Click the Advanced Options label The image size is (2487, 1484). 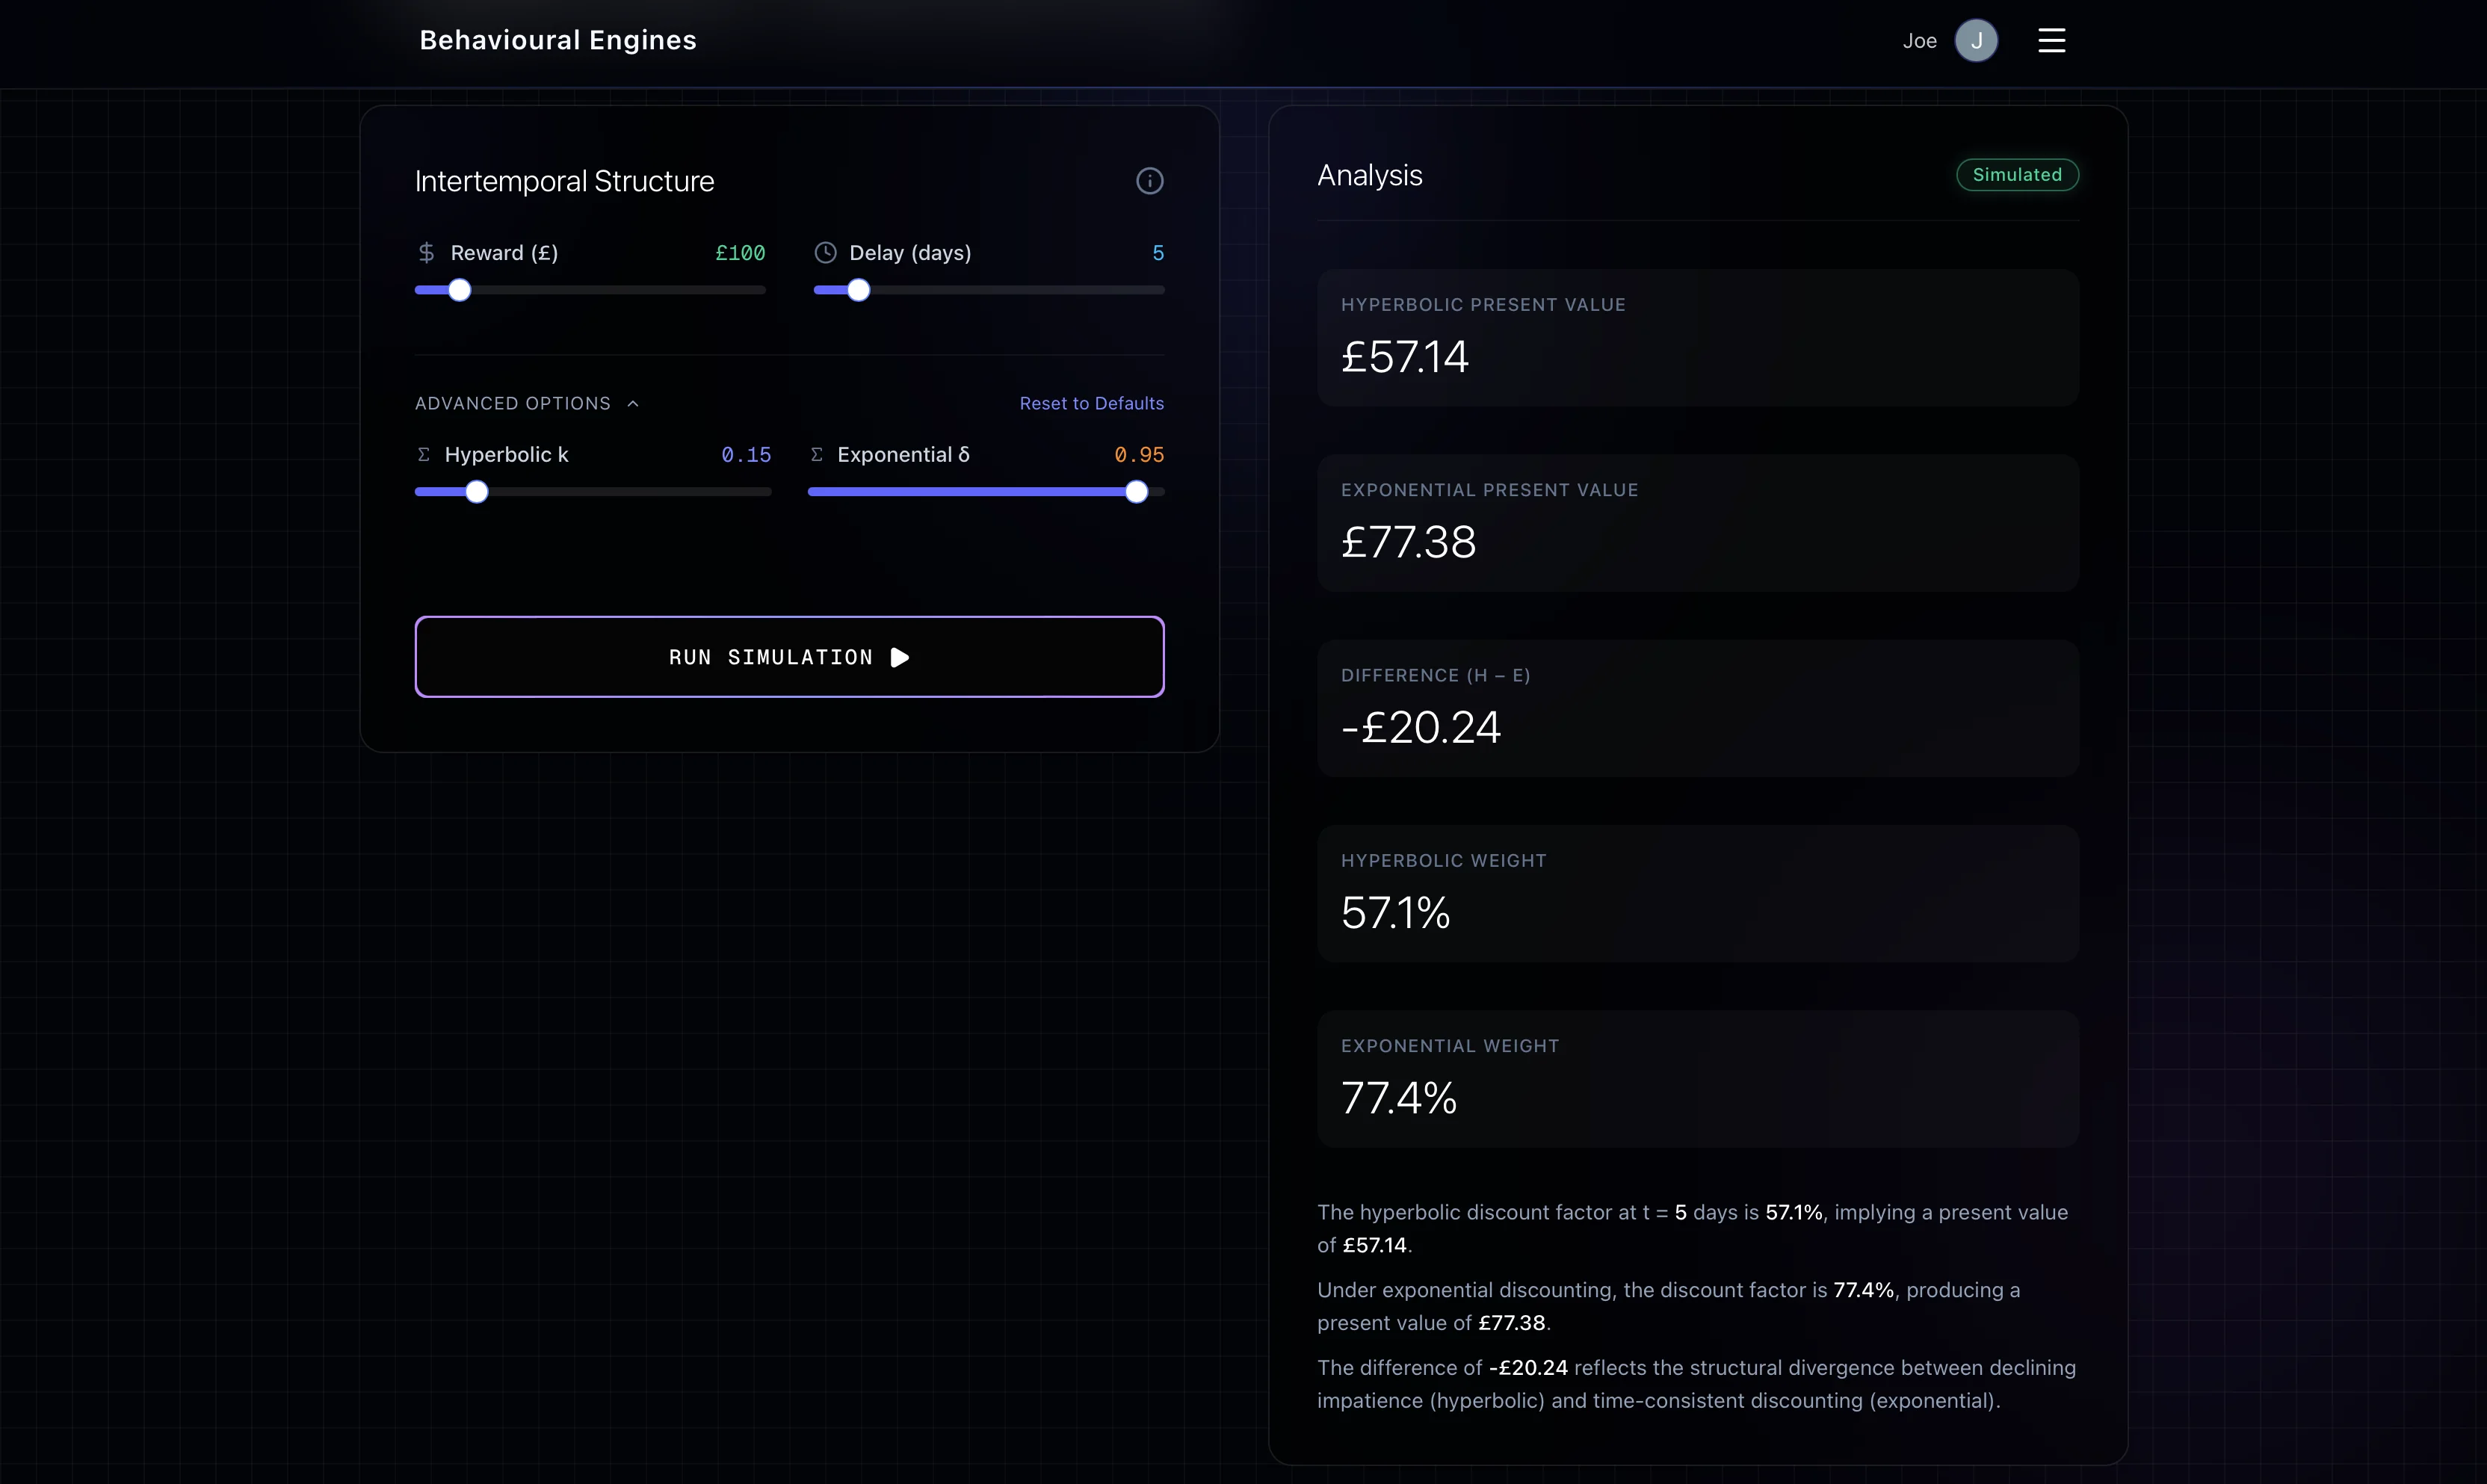pos(512,404)
